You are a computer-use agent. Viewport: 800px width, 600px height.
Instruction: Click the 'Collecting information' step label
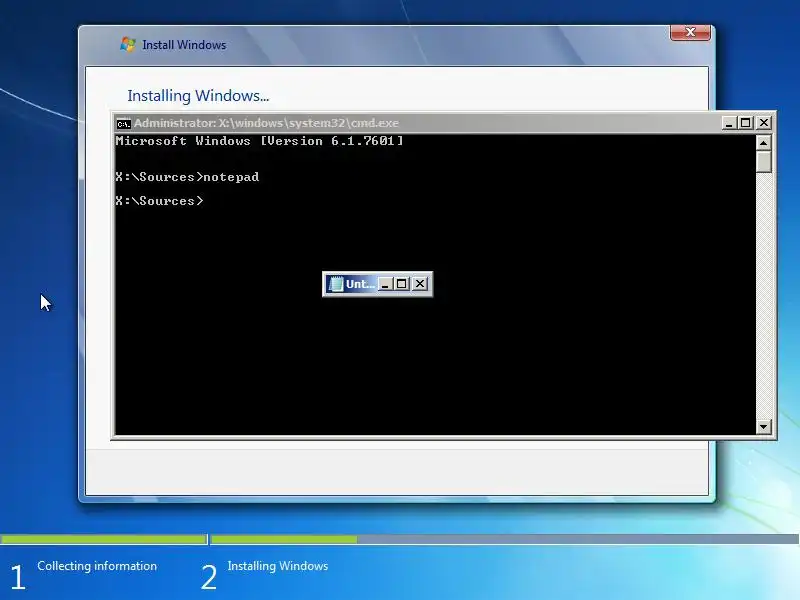point(97,566)
